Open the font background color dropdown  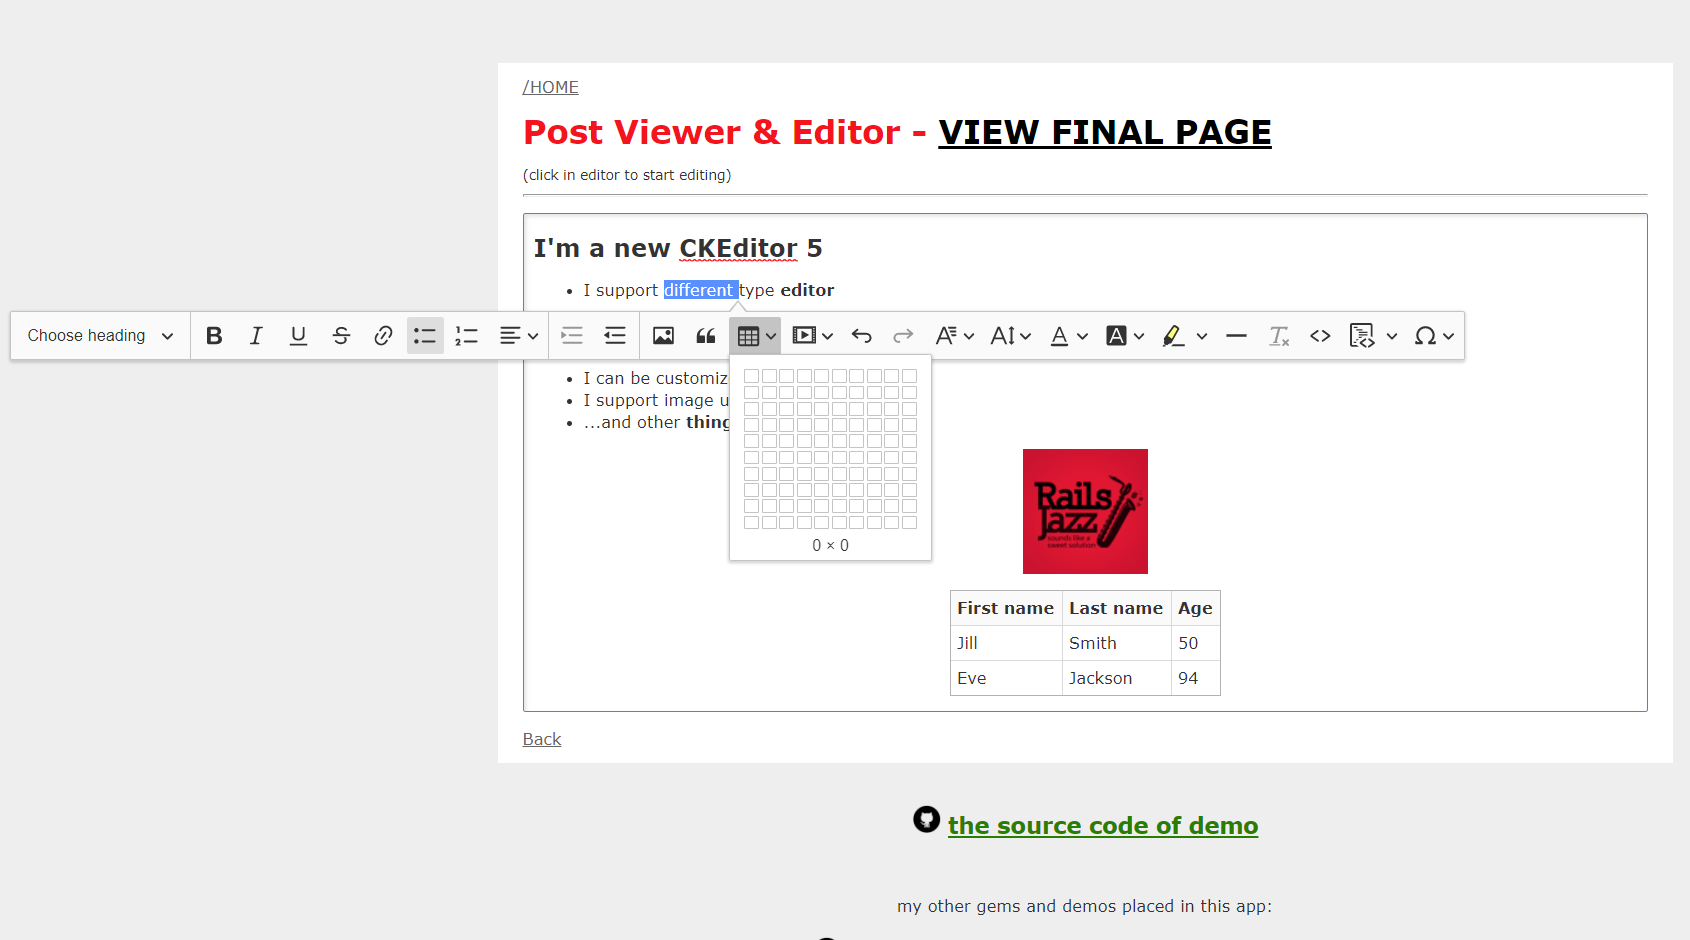click(1125, 336)
